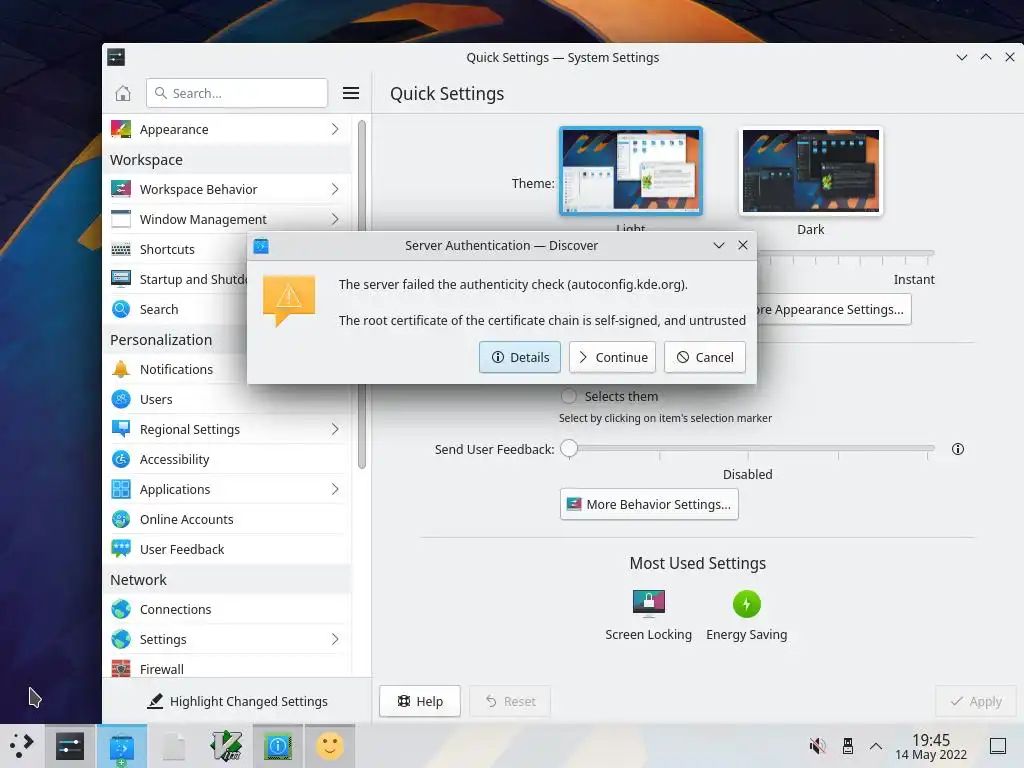The image size is (1024, 768).
Task: Click the User Feedback speech icon
Action: pyautogui.click(x=121, y=549)
